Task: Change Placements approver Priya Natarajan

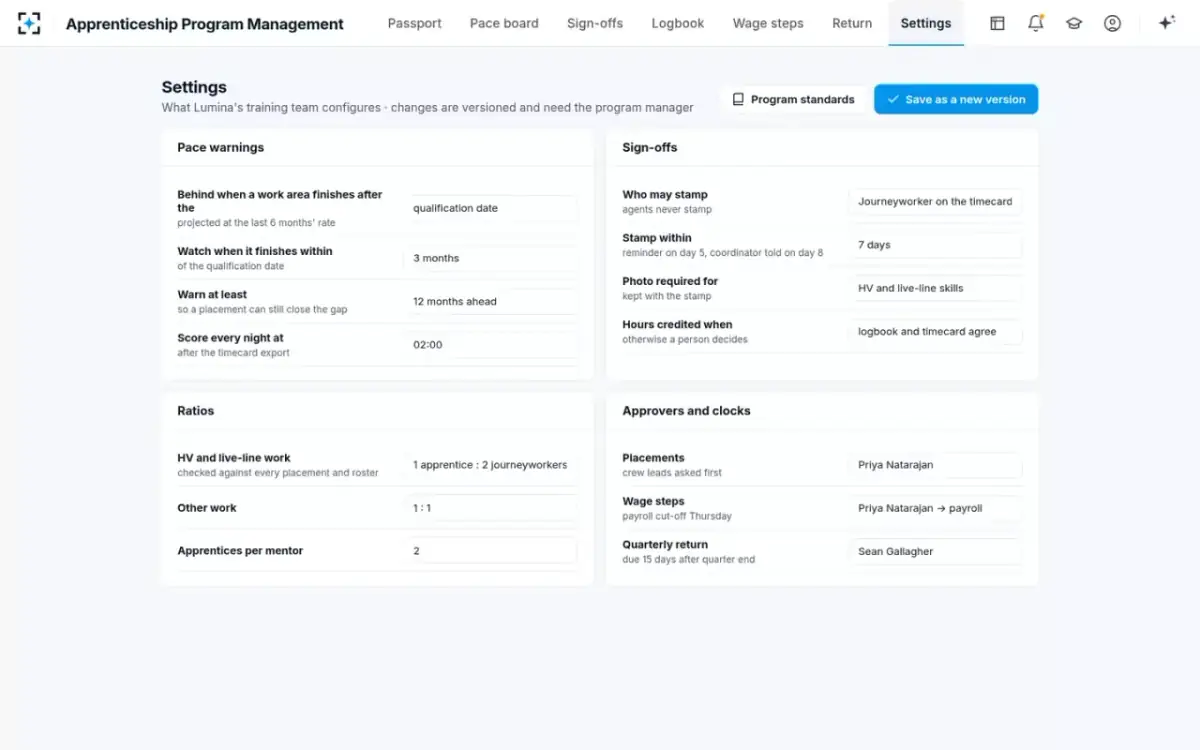Action: click(935, 465)
